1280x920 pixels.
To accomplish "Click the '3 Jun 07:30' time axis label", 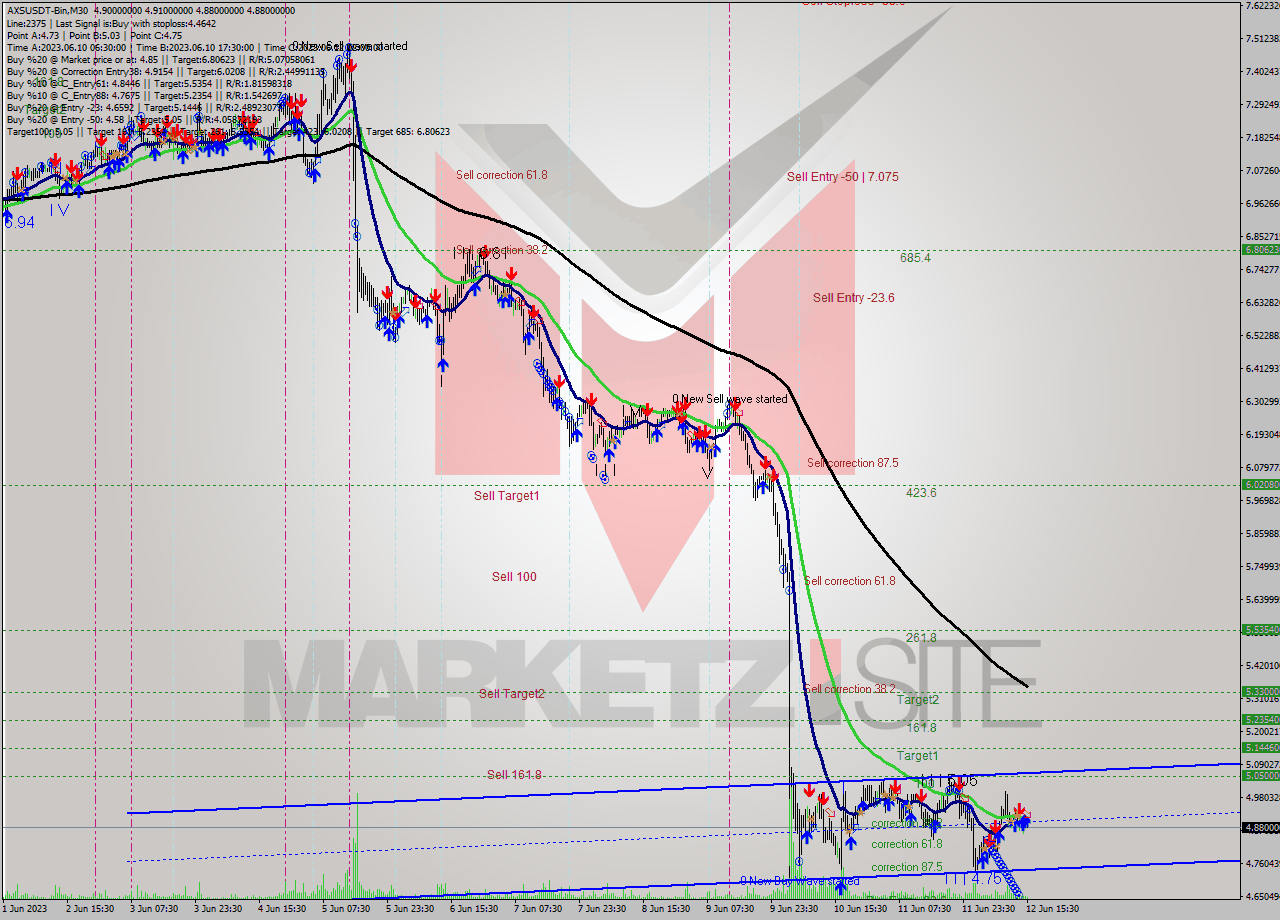I will (x=155, y=909).
